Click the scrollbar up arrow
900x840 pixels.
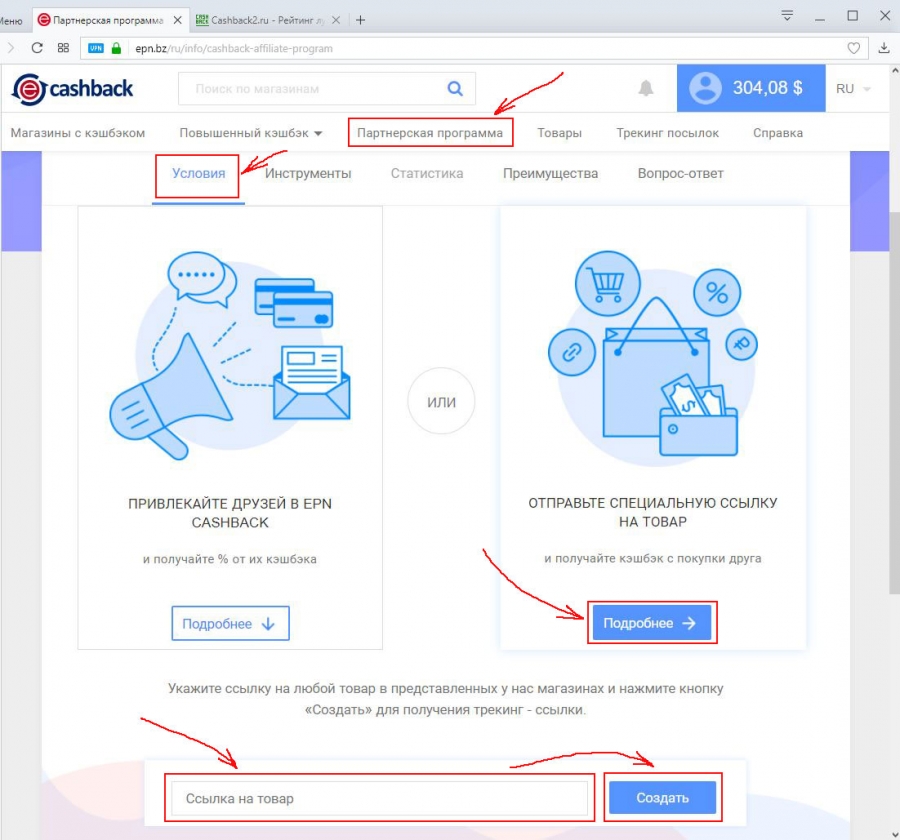895,71
